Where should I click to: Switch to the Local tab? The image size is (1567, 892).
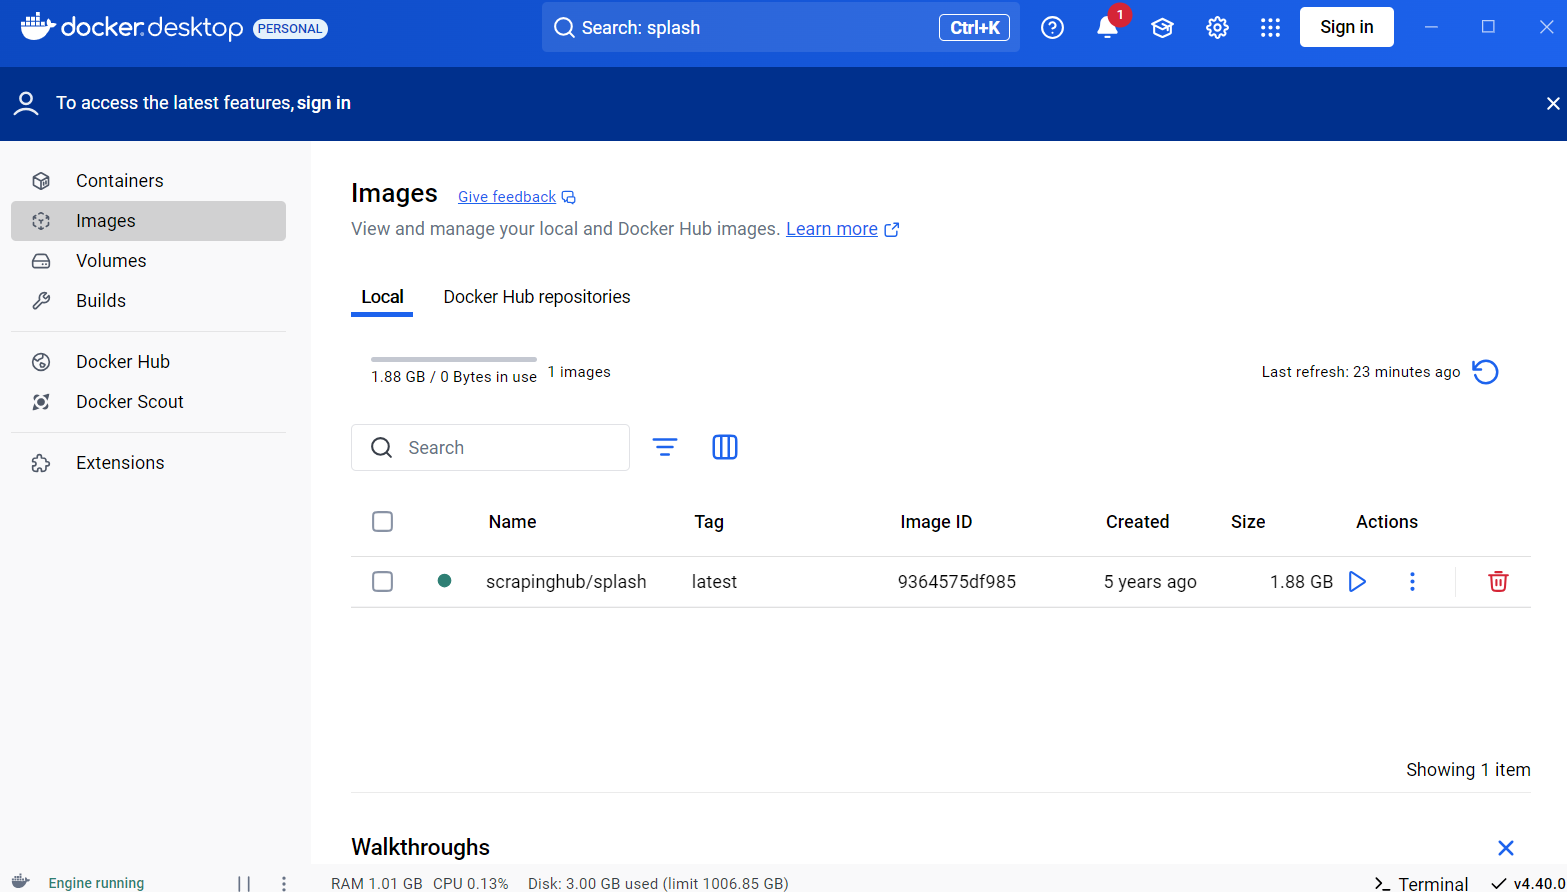click(382, 297)
